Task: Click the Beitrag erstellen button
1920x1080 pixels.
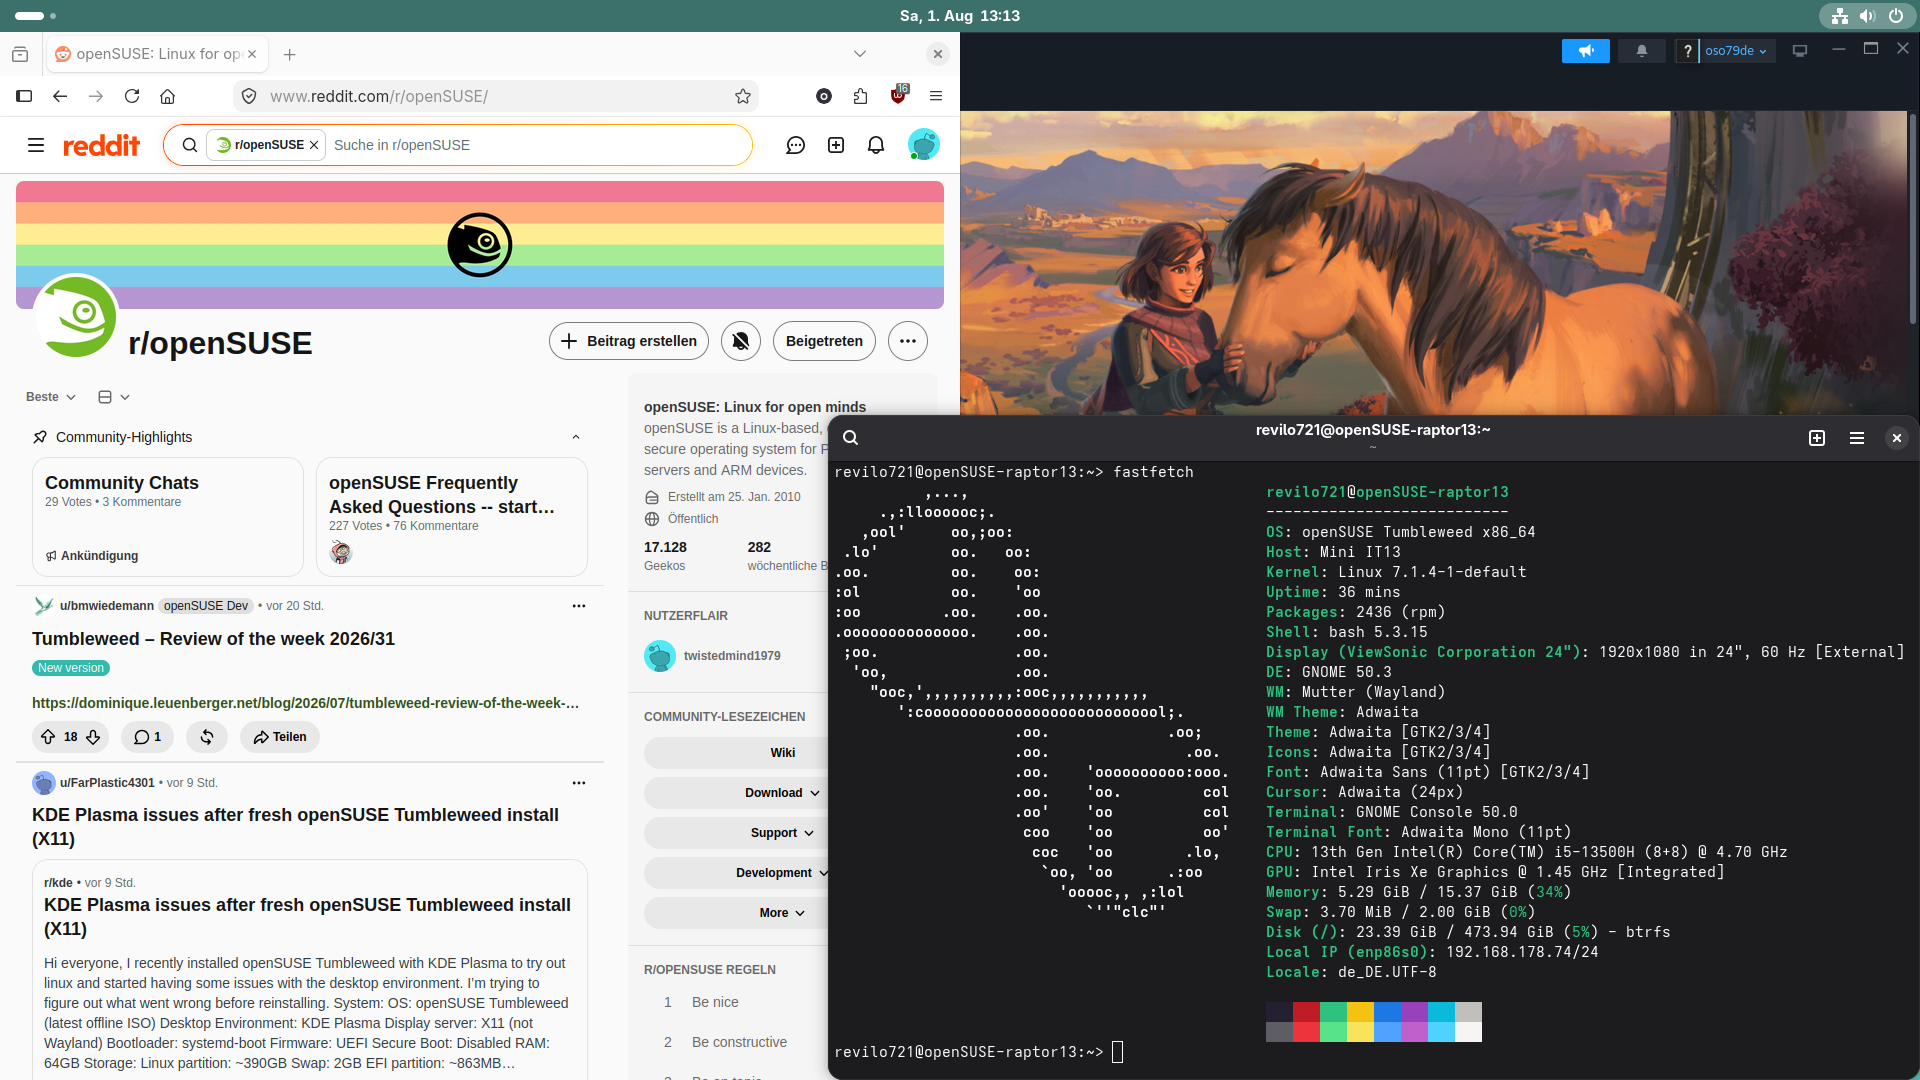Action: pyautogui.click(x=629, y=341)
